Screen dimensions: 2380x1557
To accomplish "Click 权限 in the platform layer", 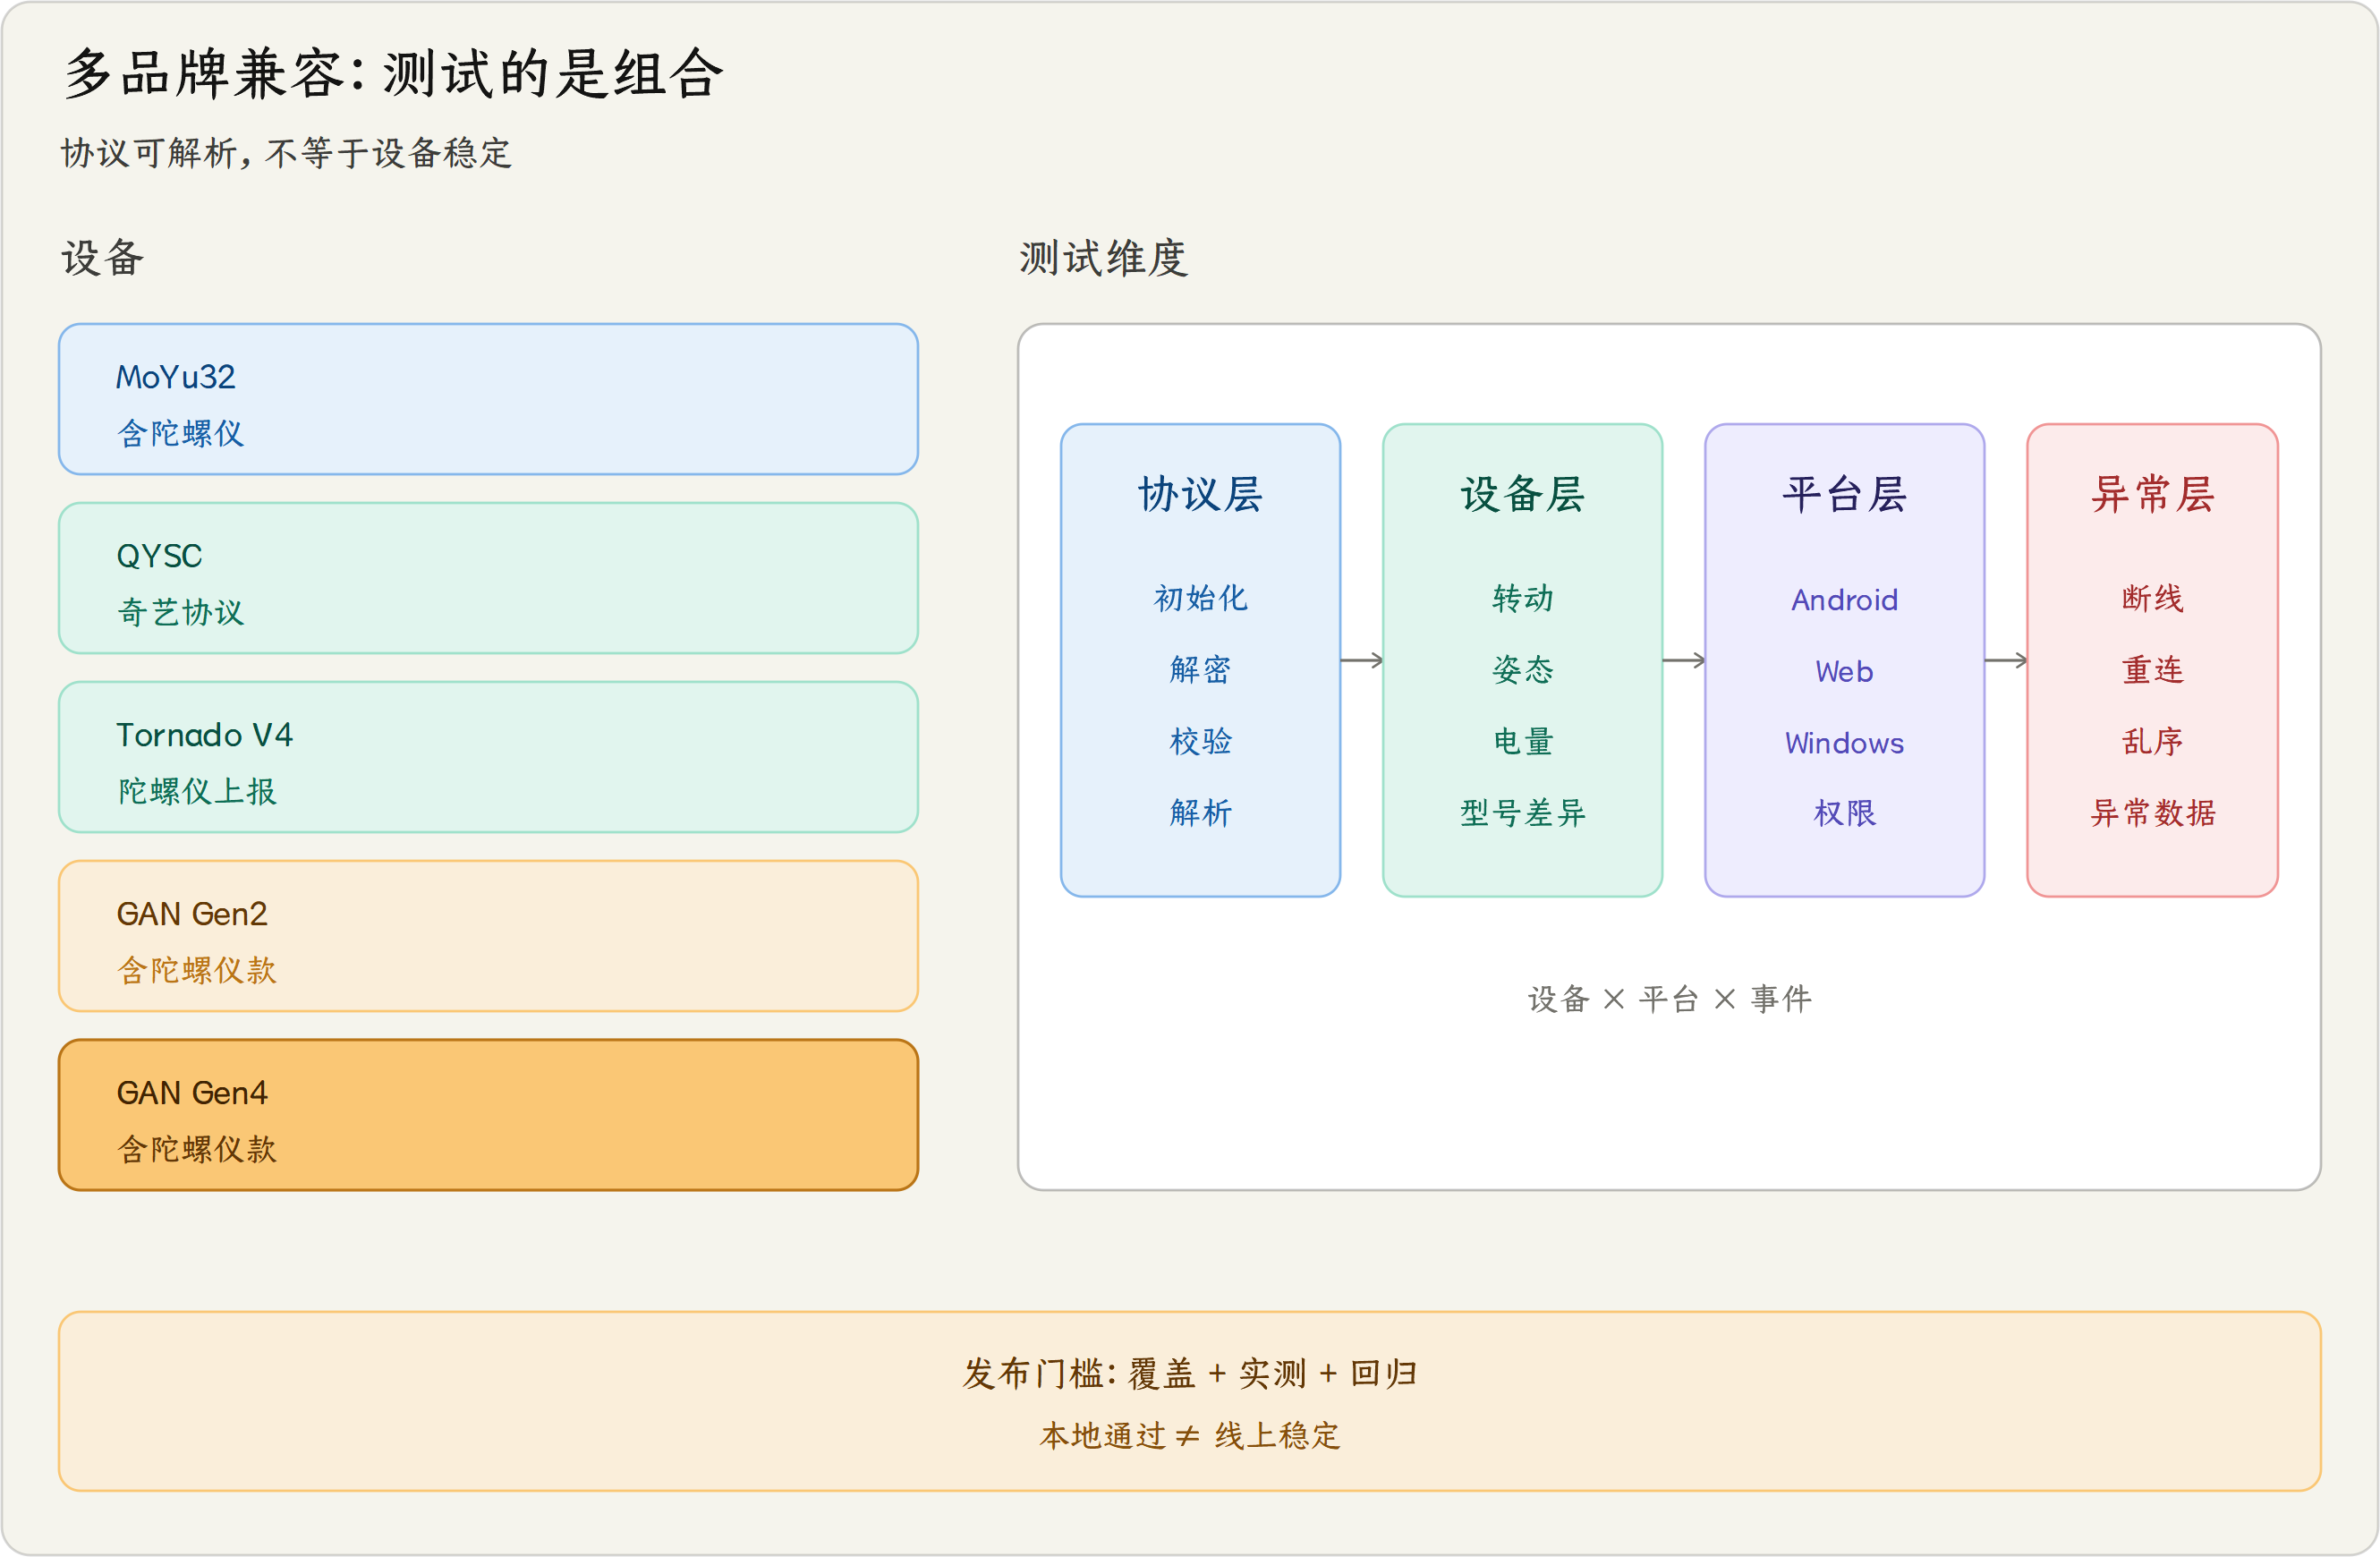I will 1844,812.
